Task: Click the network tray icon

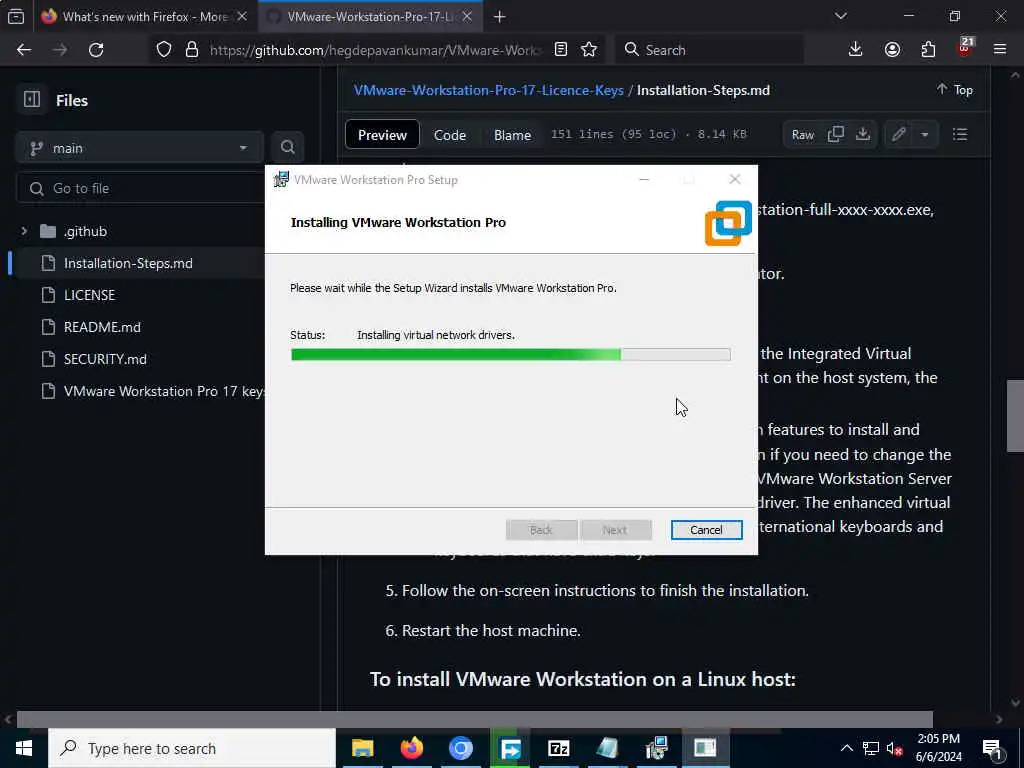Action: pyautogui.click(x=871, y=748)
